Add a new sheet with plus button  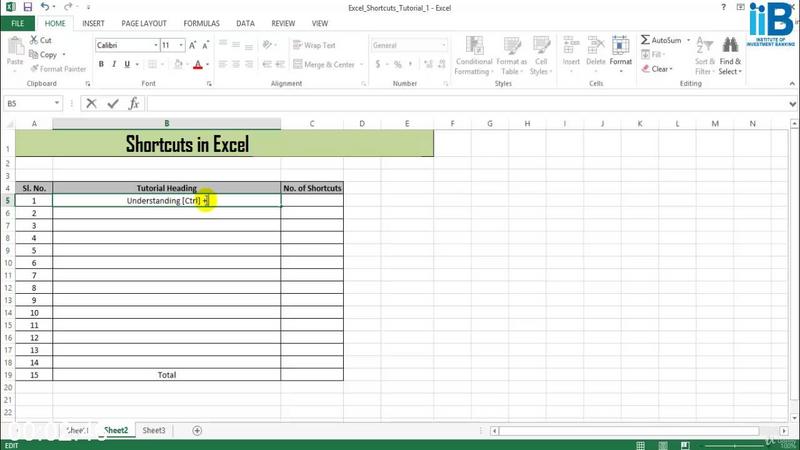(x=197, y=431)
